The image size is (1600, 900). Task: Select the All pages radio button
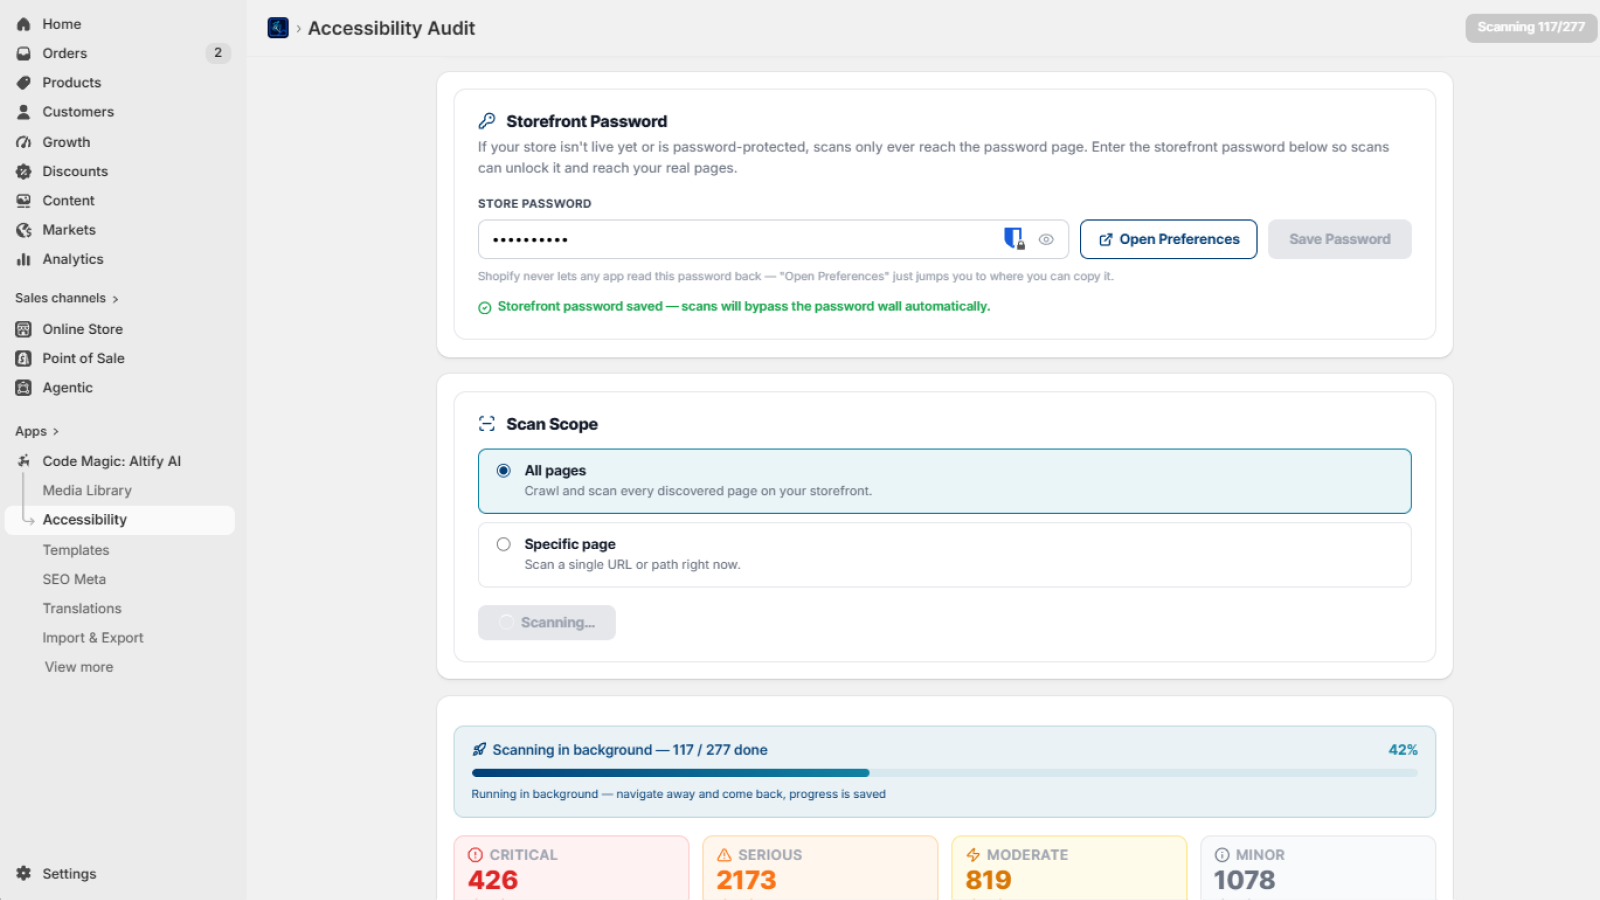[504, 470]
